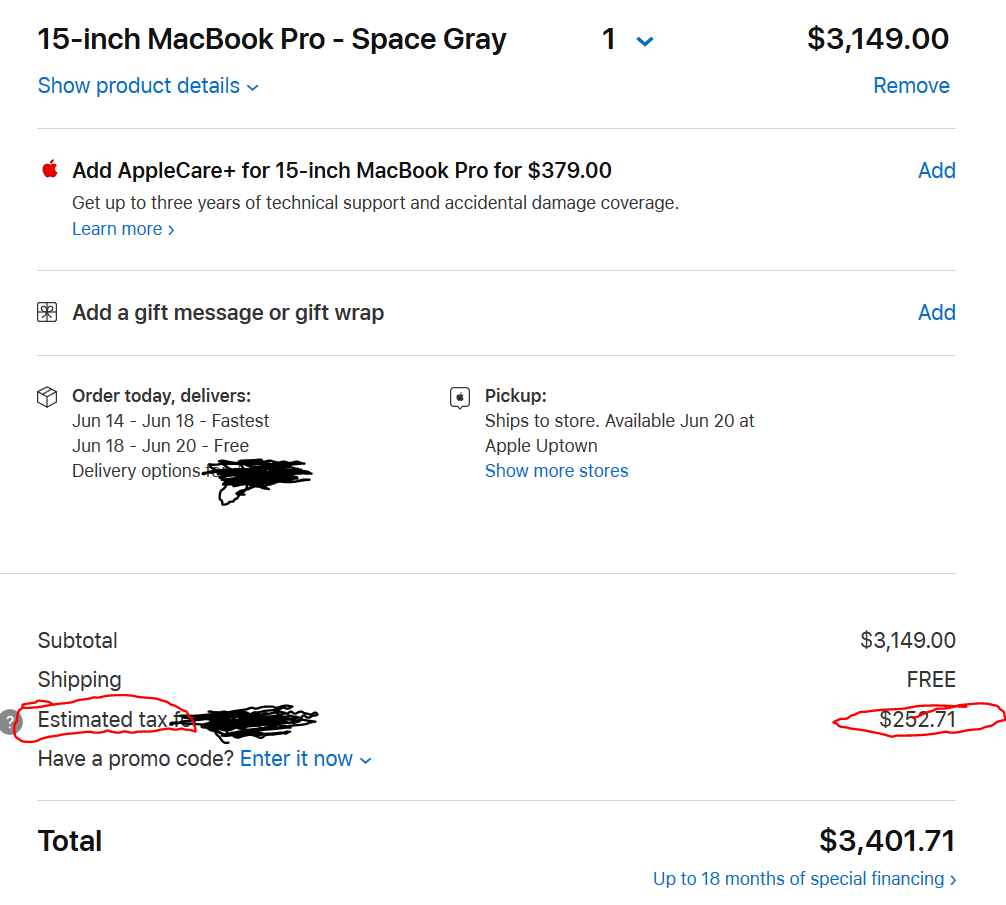Expand the promo code Enter it now field
The image size is (1006, 905).
pyautogui.click(x=305, y=759)
